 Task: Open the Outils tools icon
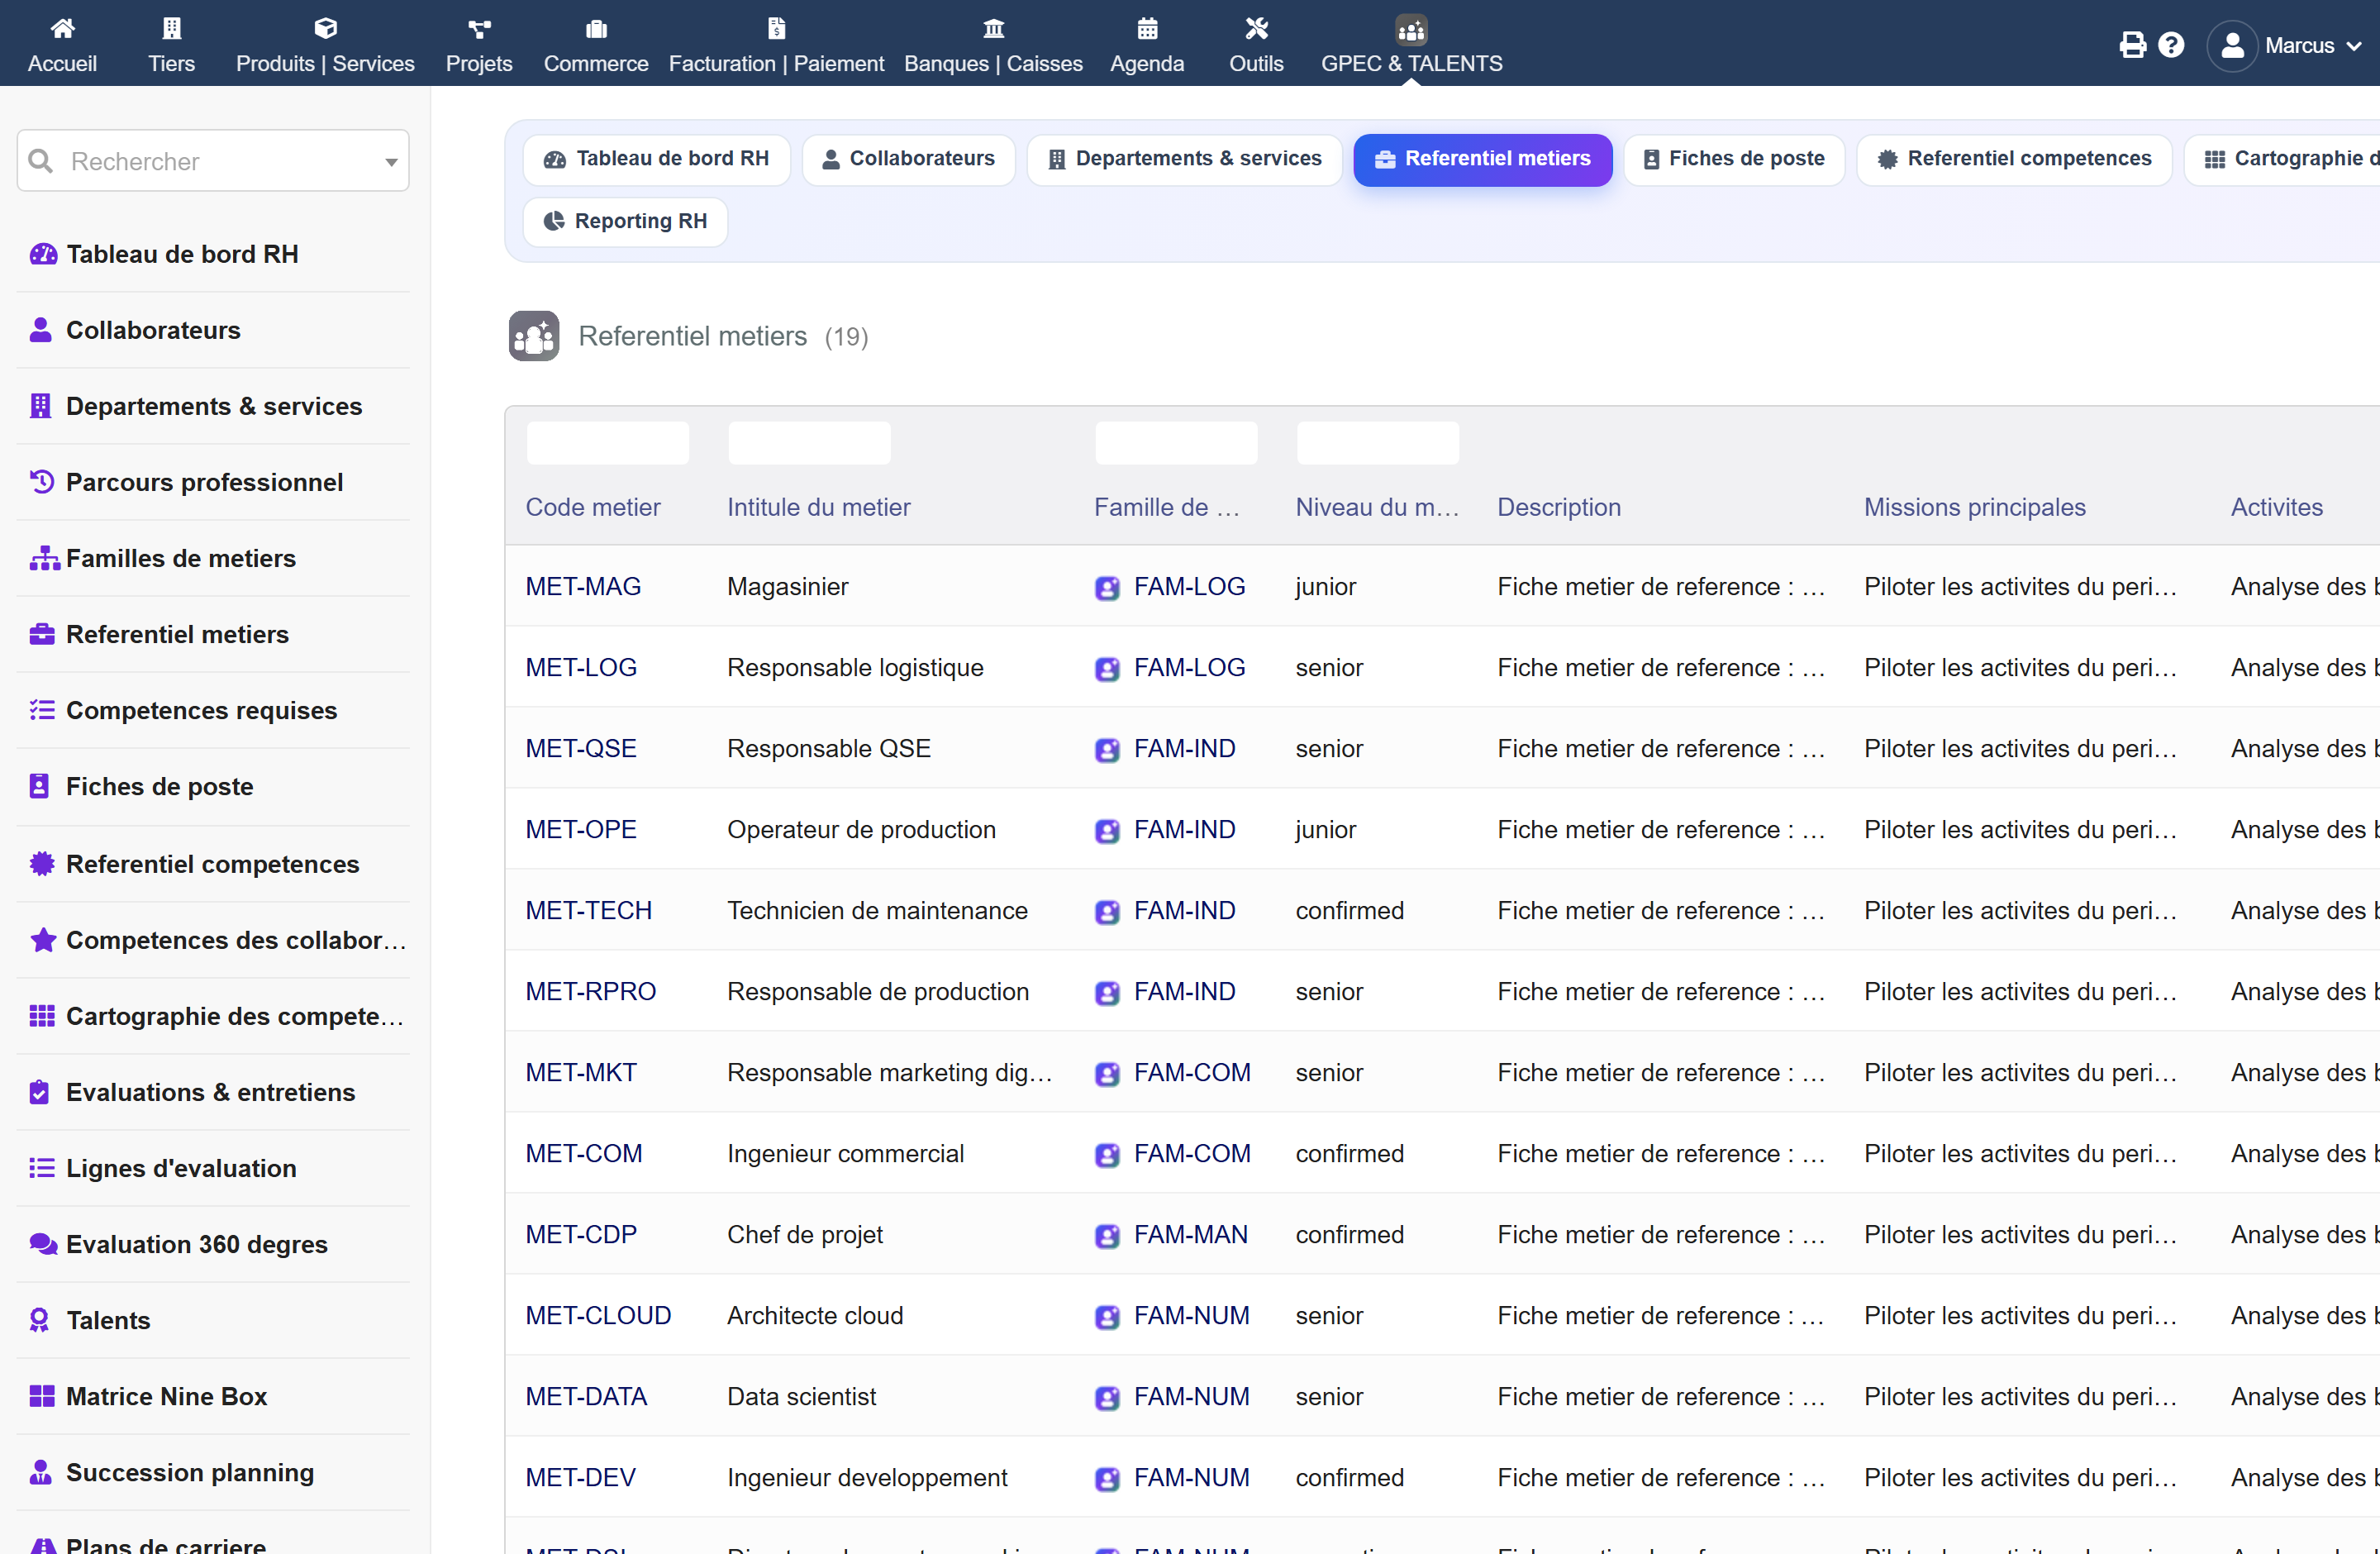1256,28
